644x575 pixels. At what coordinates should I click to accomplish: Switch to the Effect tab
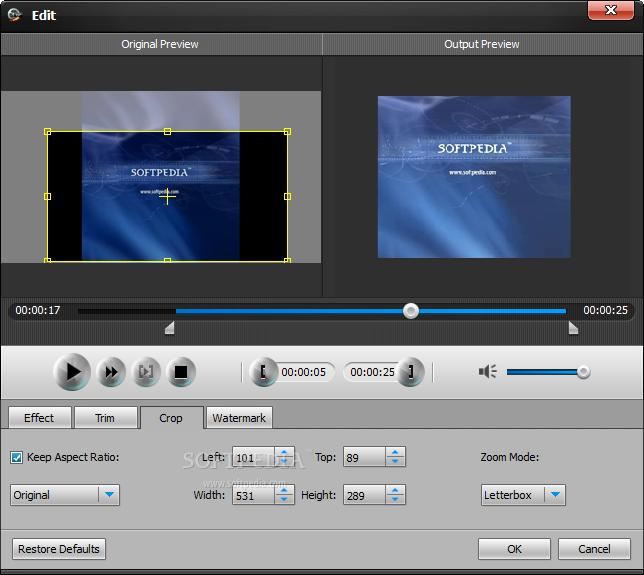39,418
